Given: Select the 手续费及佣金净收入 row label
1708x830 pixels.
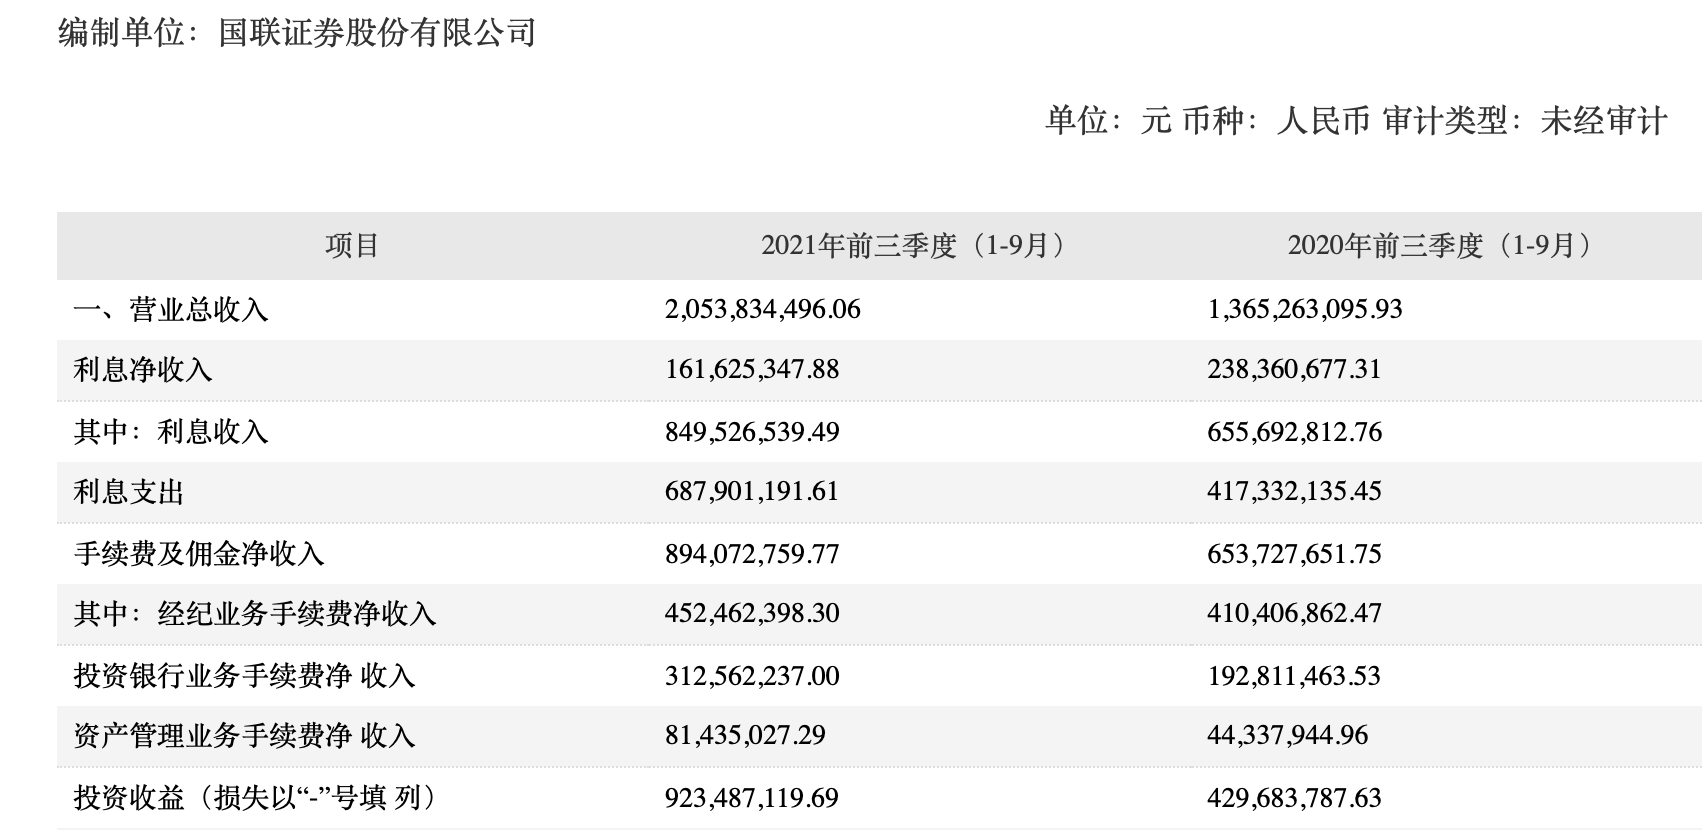Looking at the screenshot, I should point(199,554).
